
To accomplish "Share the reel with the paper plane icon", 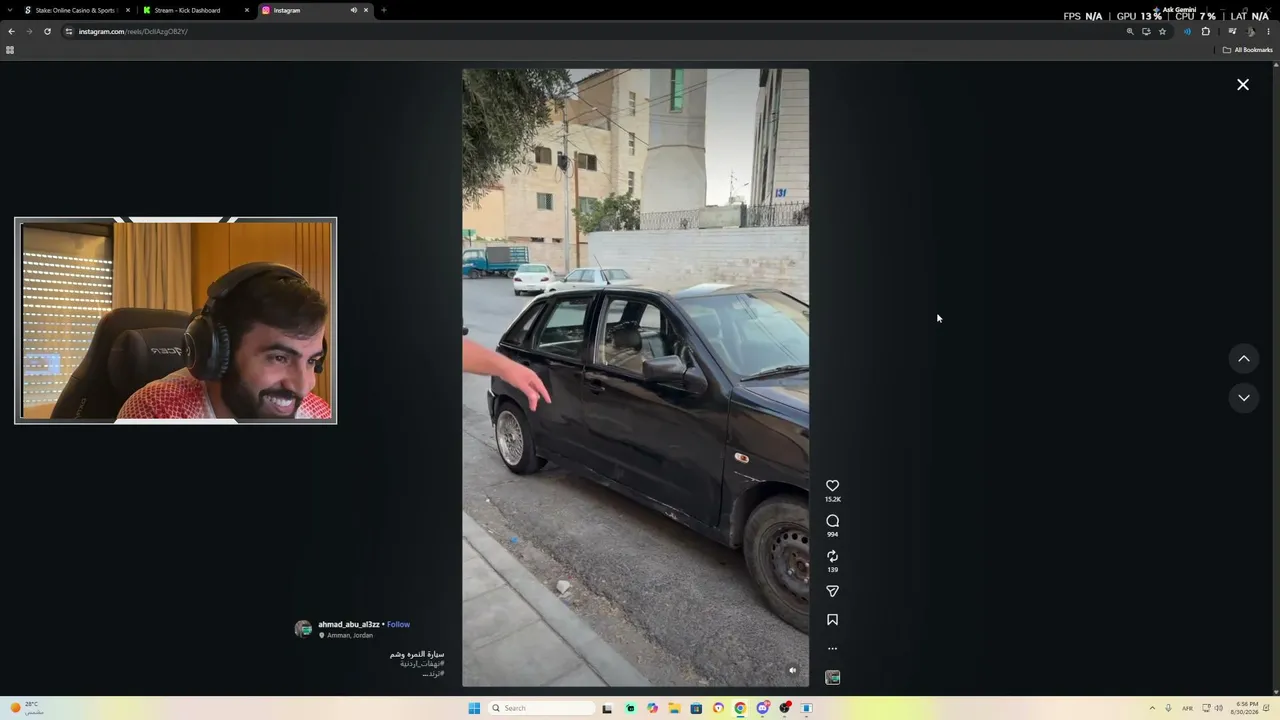I will coord(832,591).
